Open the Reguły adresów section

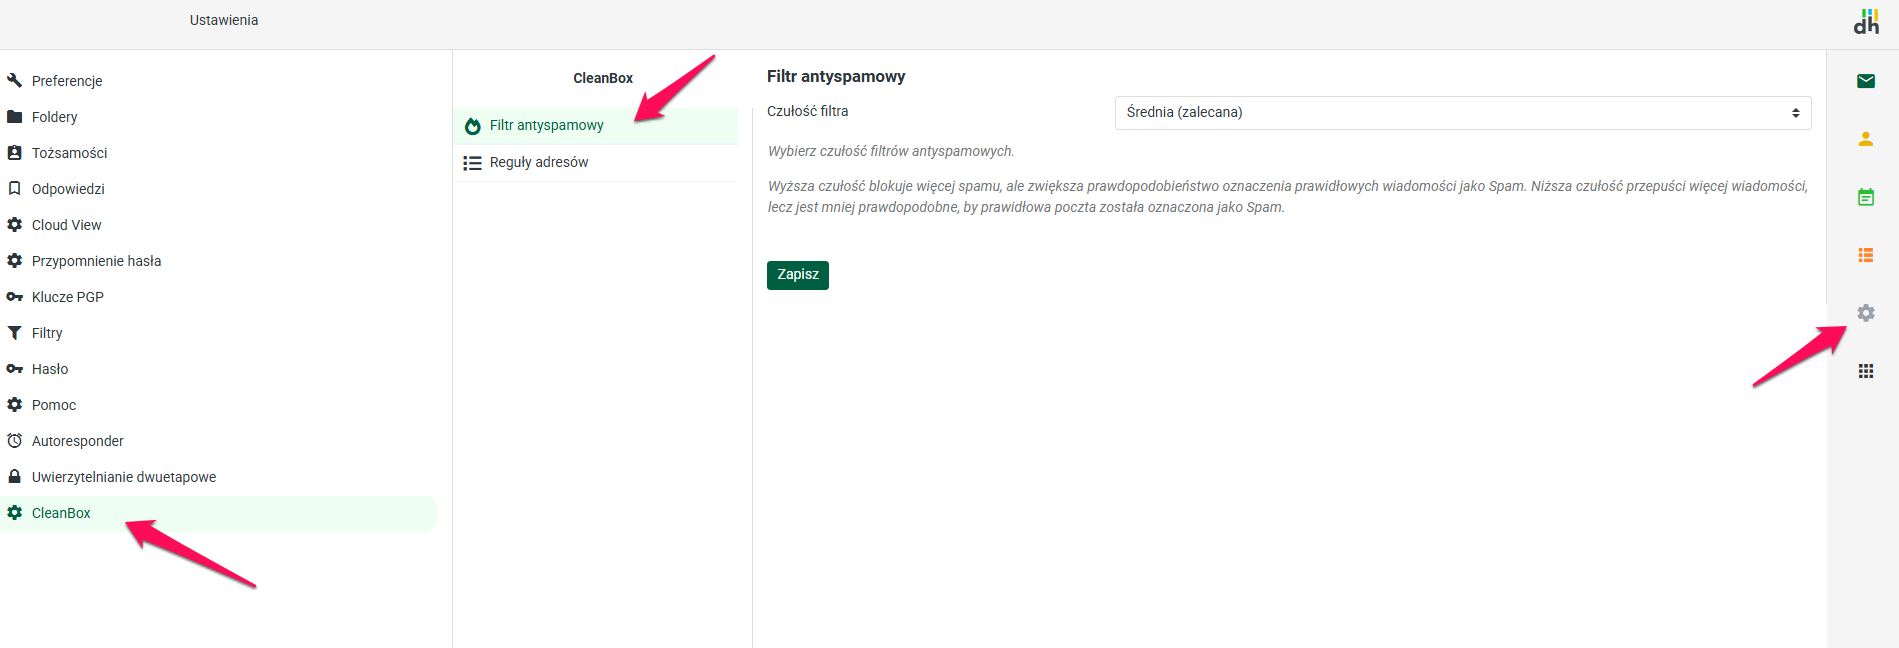539,163
